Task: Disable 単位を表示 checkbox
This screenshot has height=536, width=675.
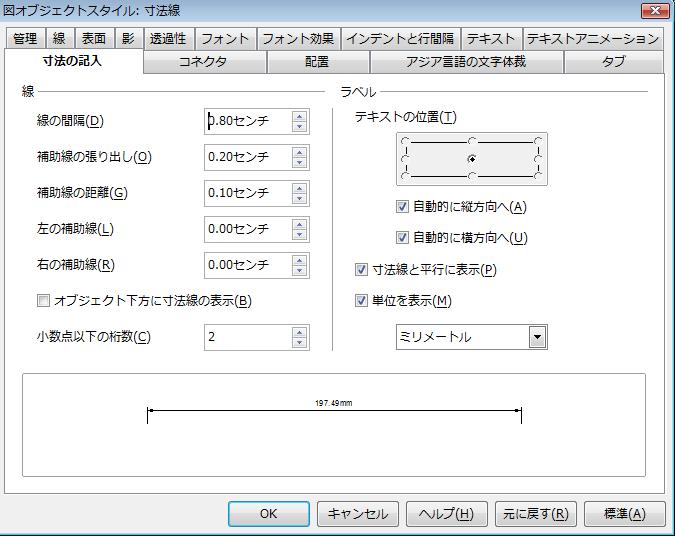Action: (362, 301)
